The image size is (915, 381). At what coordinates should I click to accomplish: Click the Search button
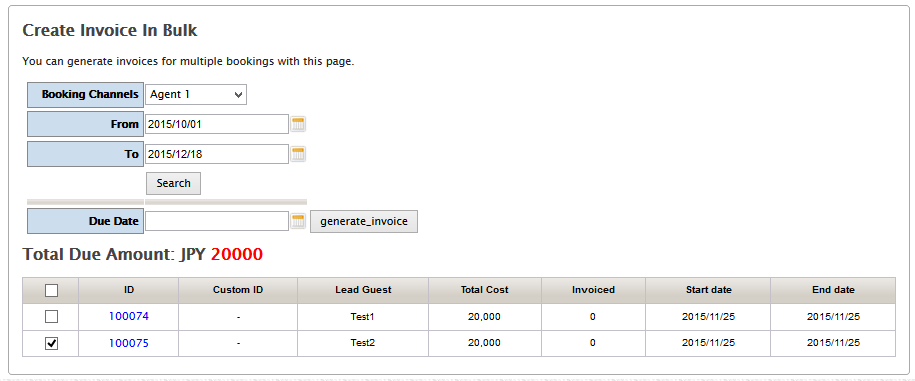(x=173, y=183)
